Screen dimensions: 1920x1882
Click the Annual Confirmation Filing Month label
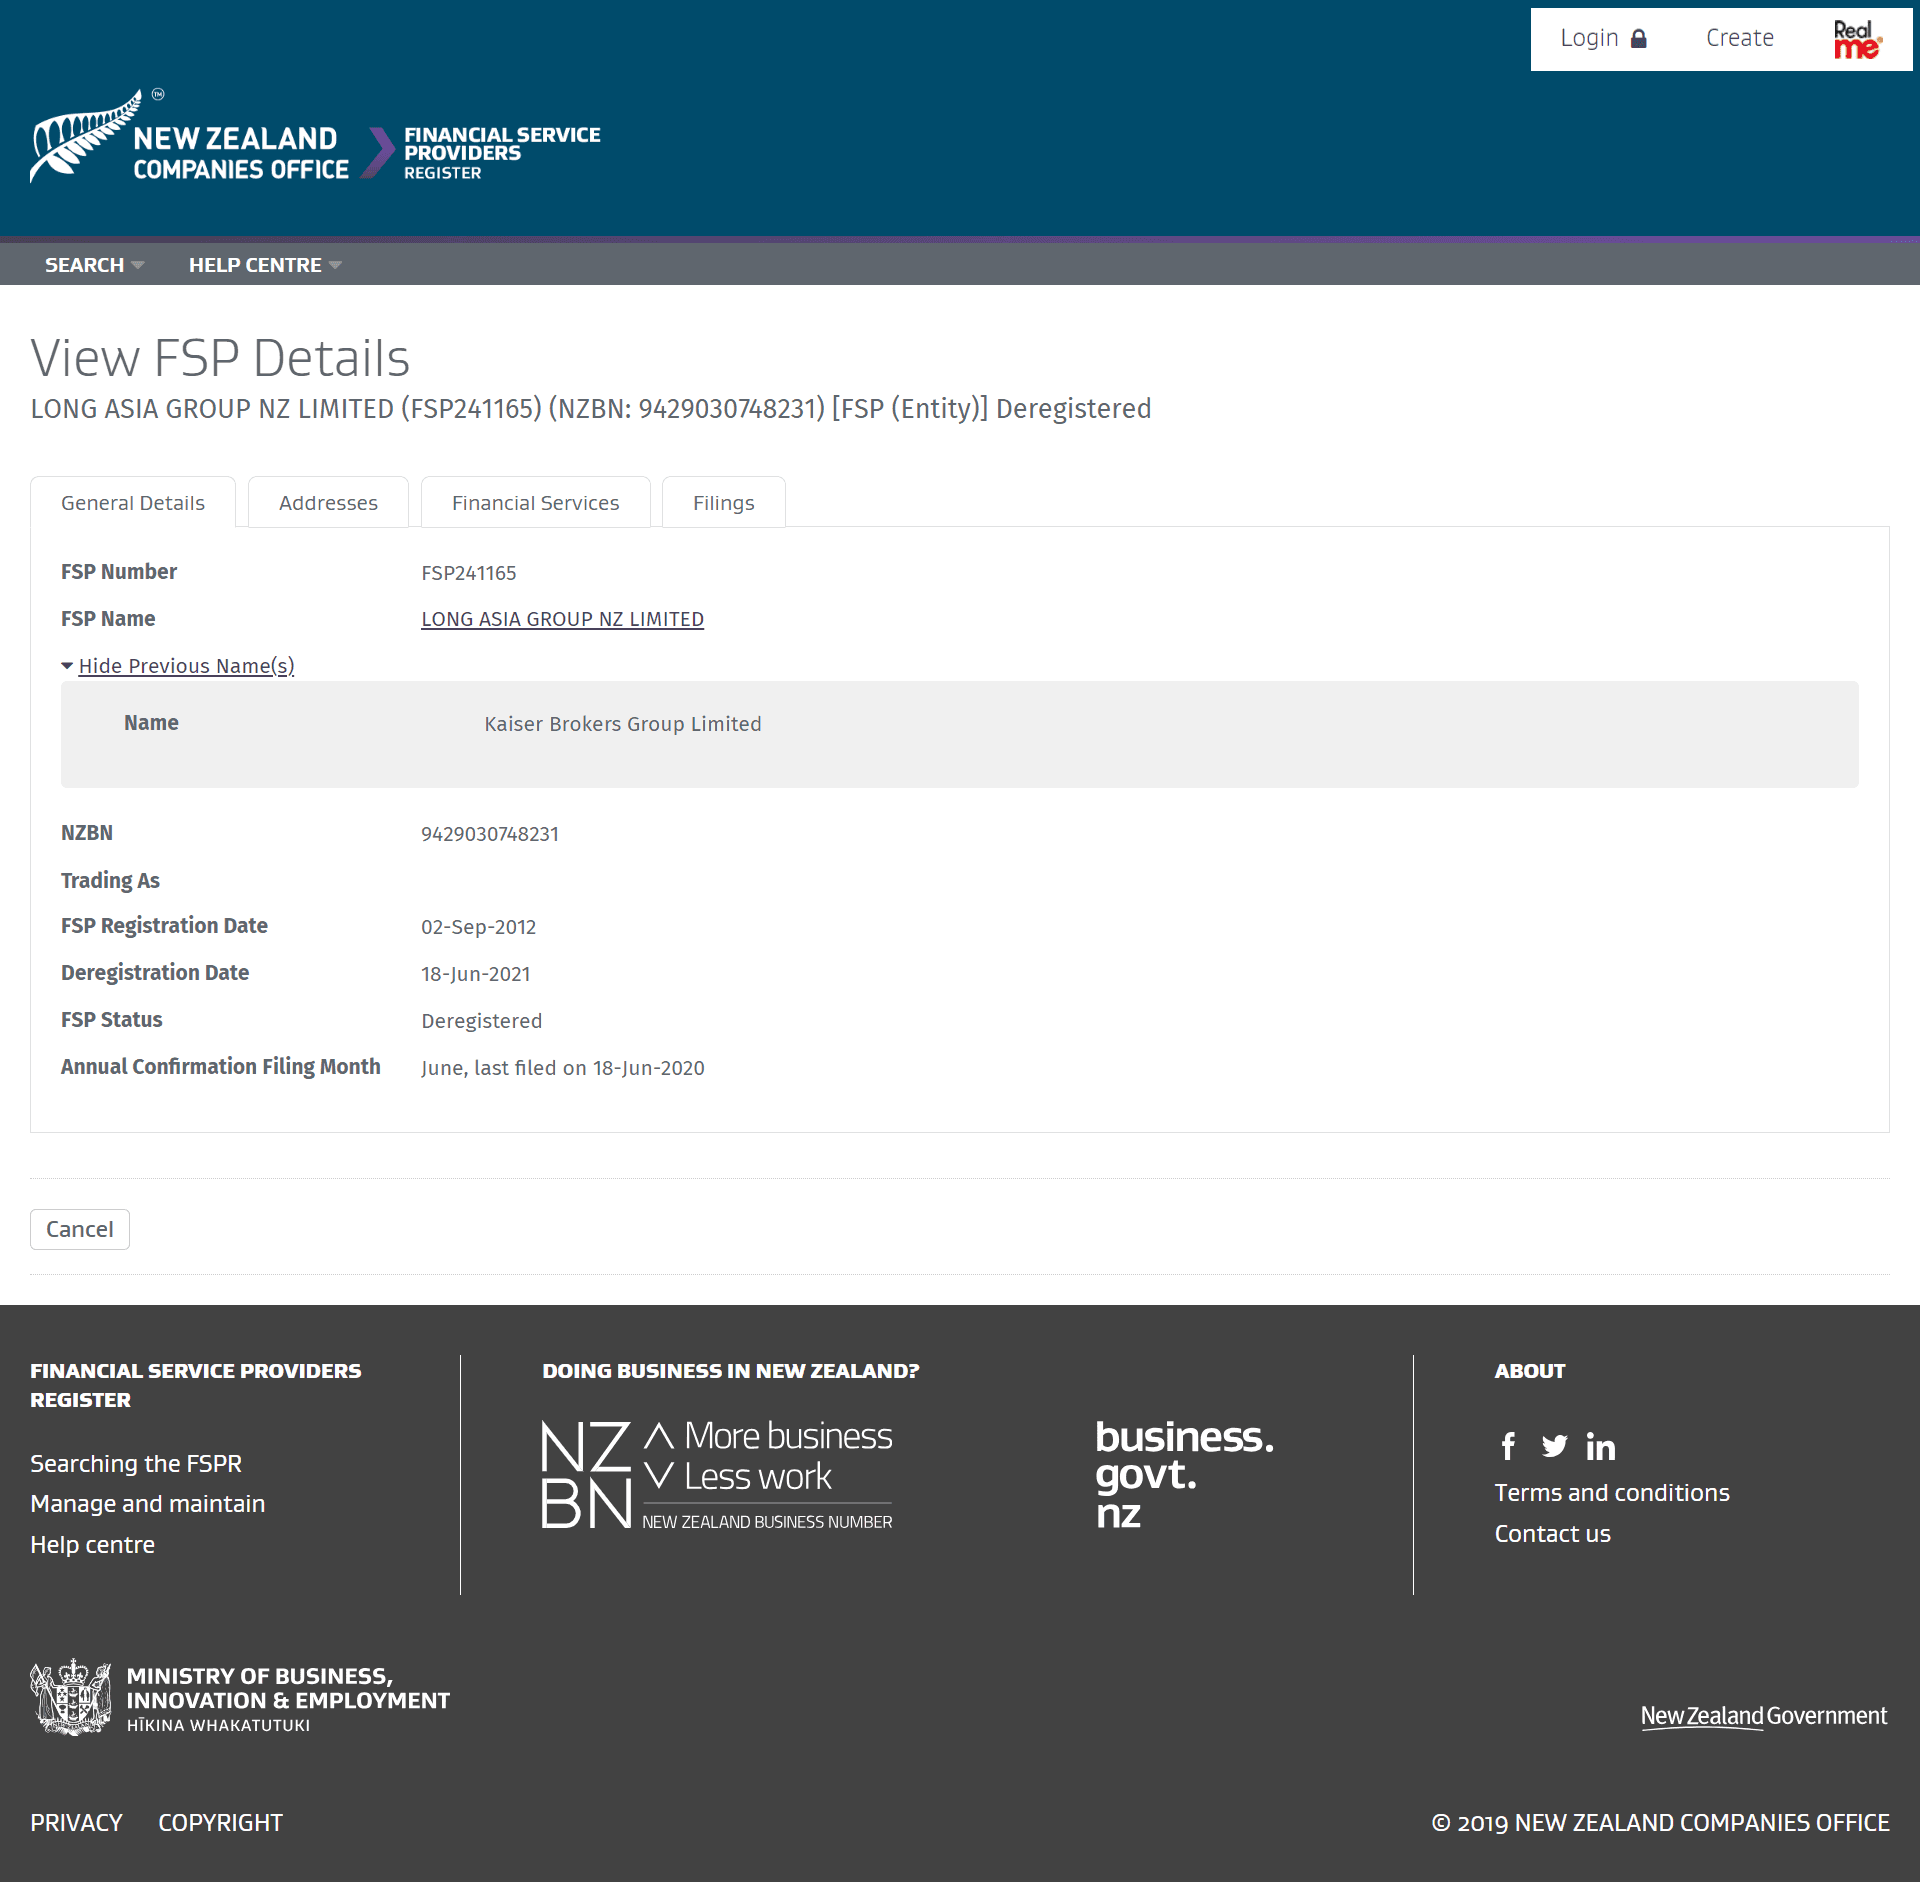220,1067
